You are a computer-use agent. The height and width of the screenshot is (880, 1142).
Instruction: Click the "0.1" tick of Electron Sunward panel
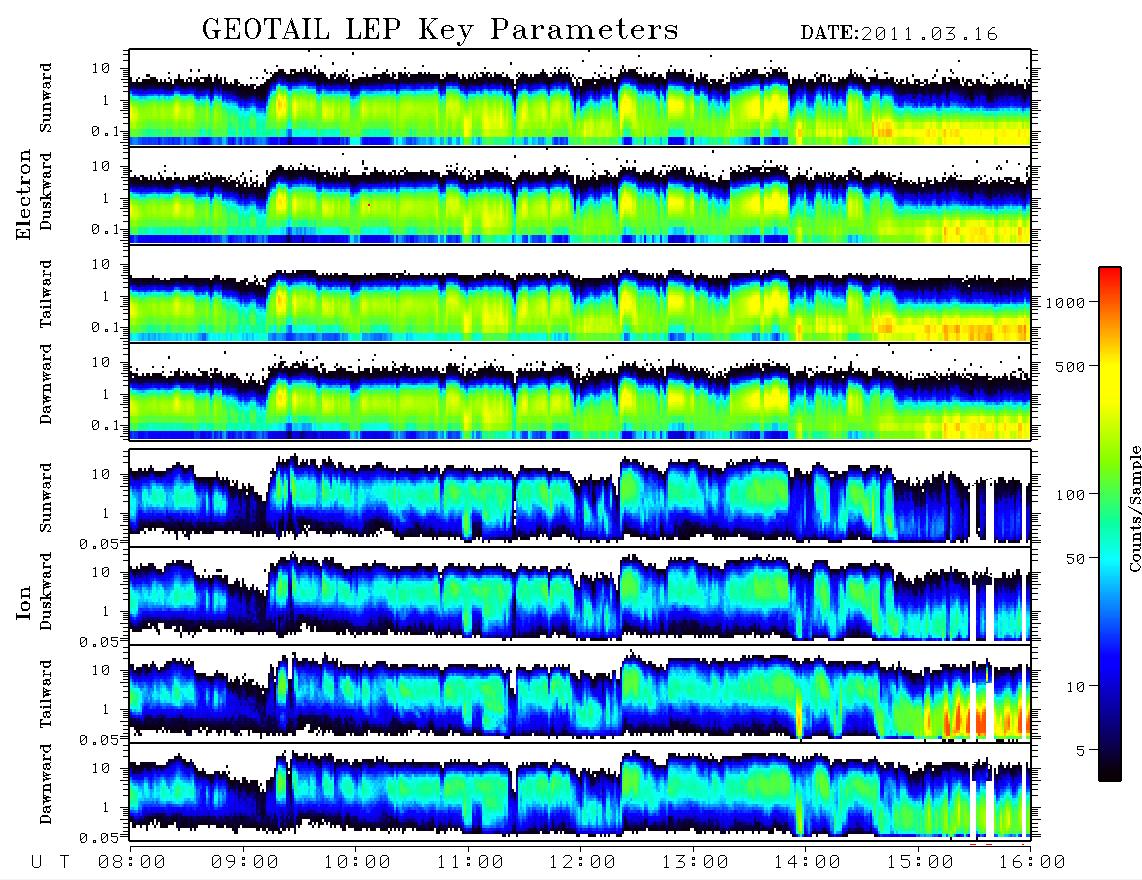tap(105, 131)
